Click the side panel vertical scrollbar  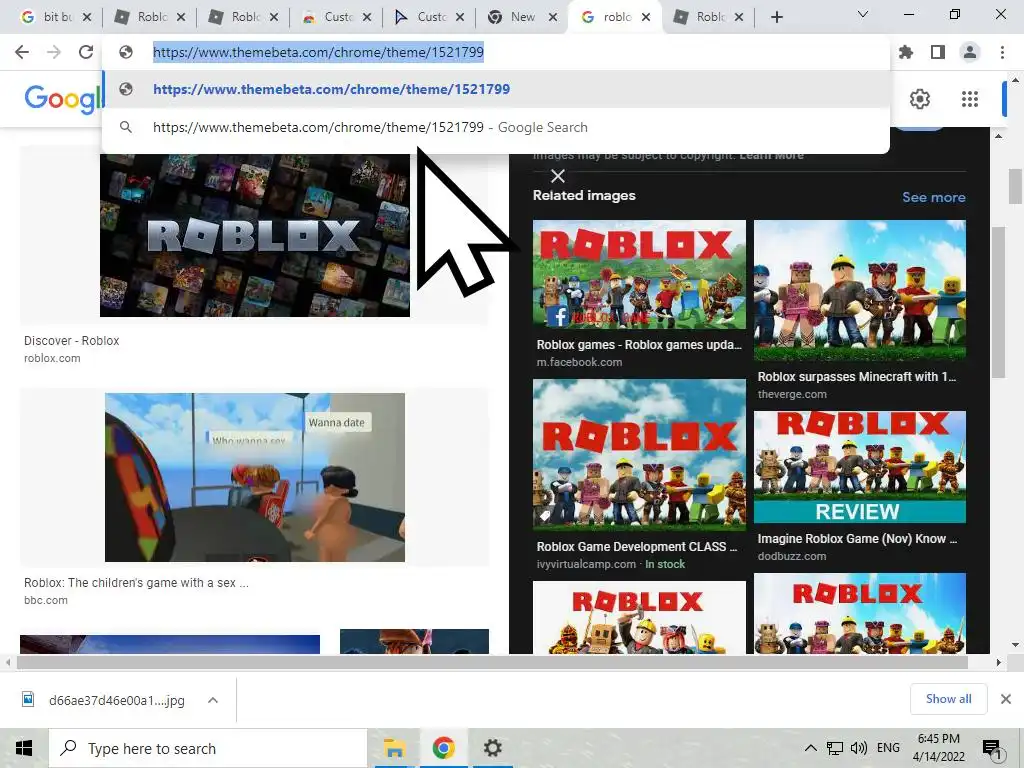998,302
